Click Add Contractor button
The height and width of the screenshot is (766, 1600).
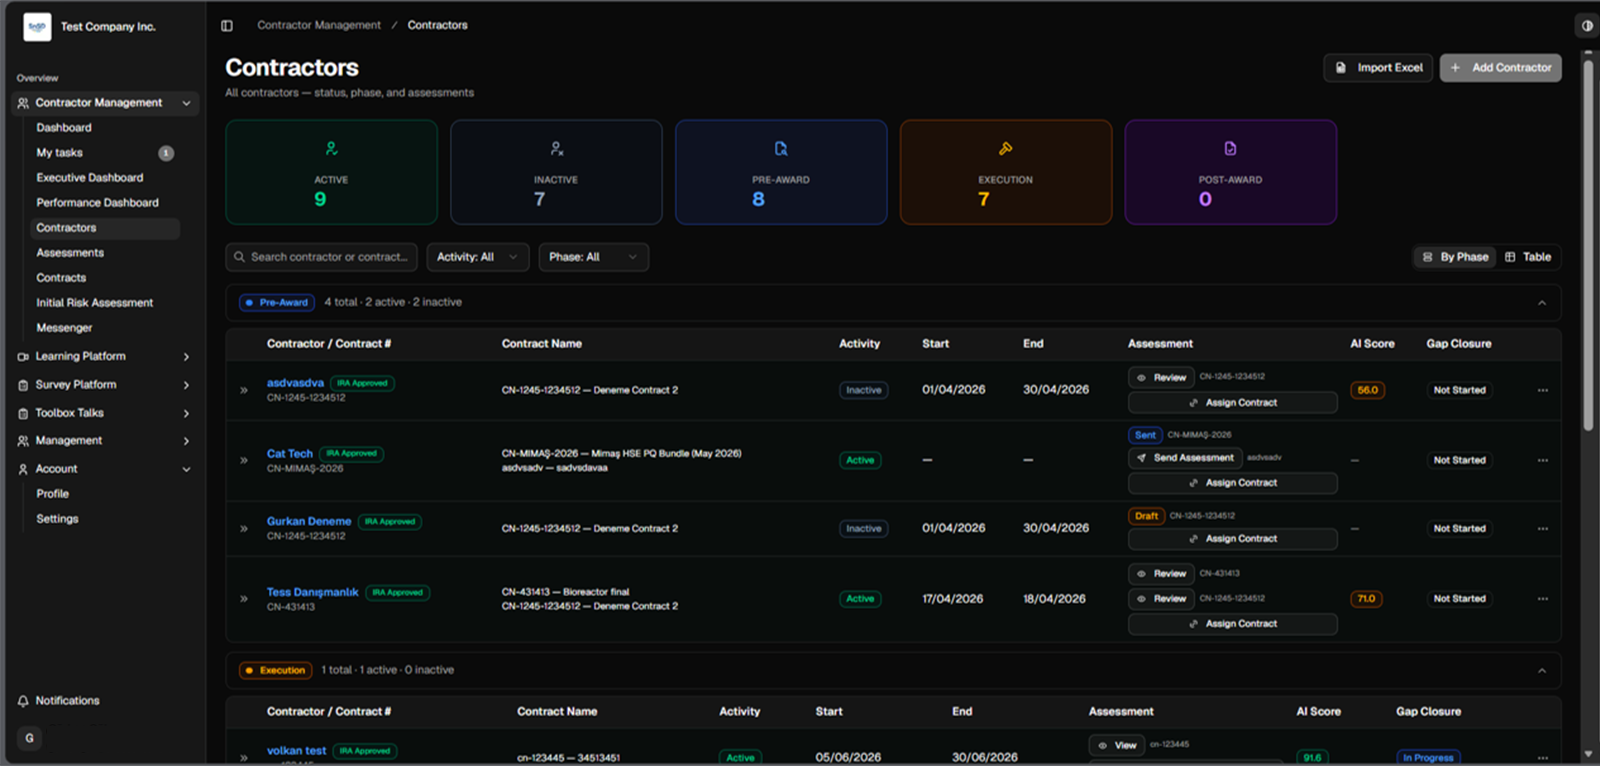pyautogui.click(x=1500, y=68)
